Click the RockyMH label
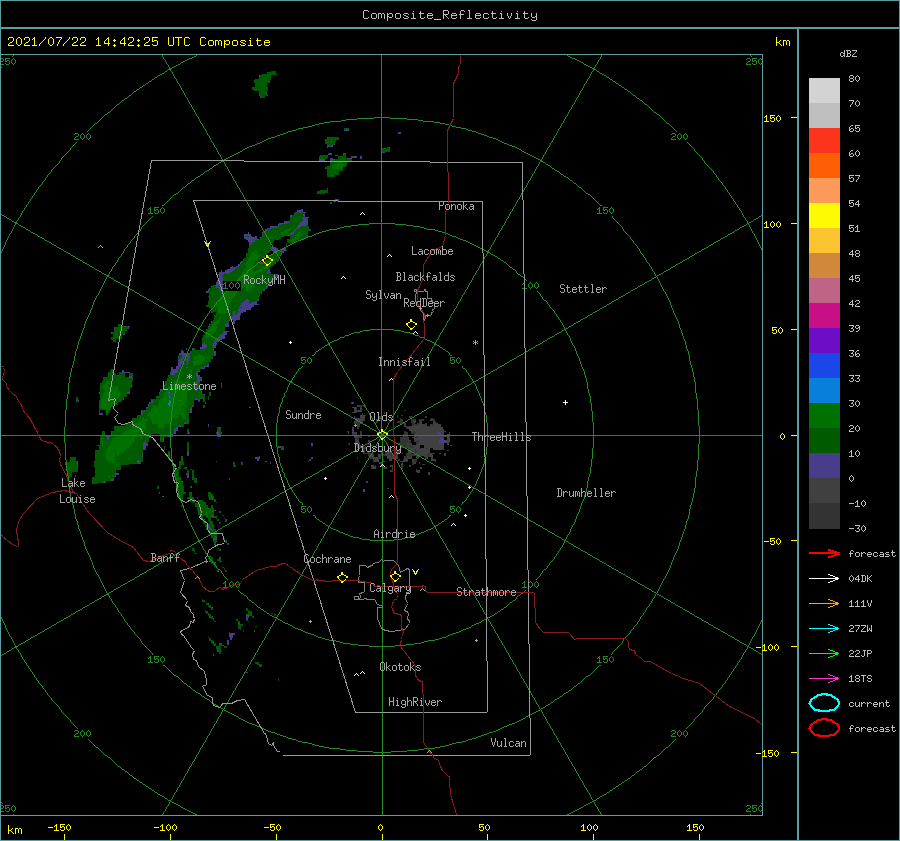Screen dimensions: 900x841 [264, 280]
